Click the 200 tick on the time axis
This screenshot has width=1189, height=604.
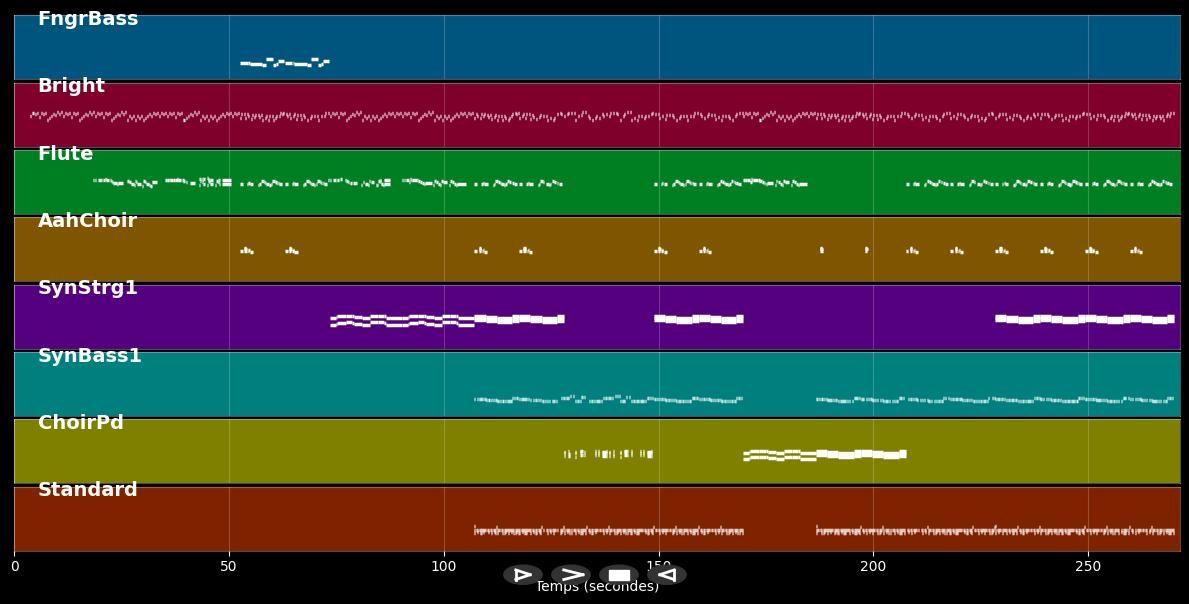pos(874,566)
